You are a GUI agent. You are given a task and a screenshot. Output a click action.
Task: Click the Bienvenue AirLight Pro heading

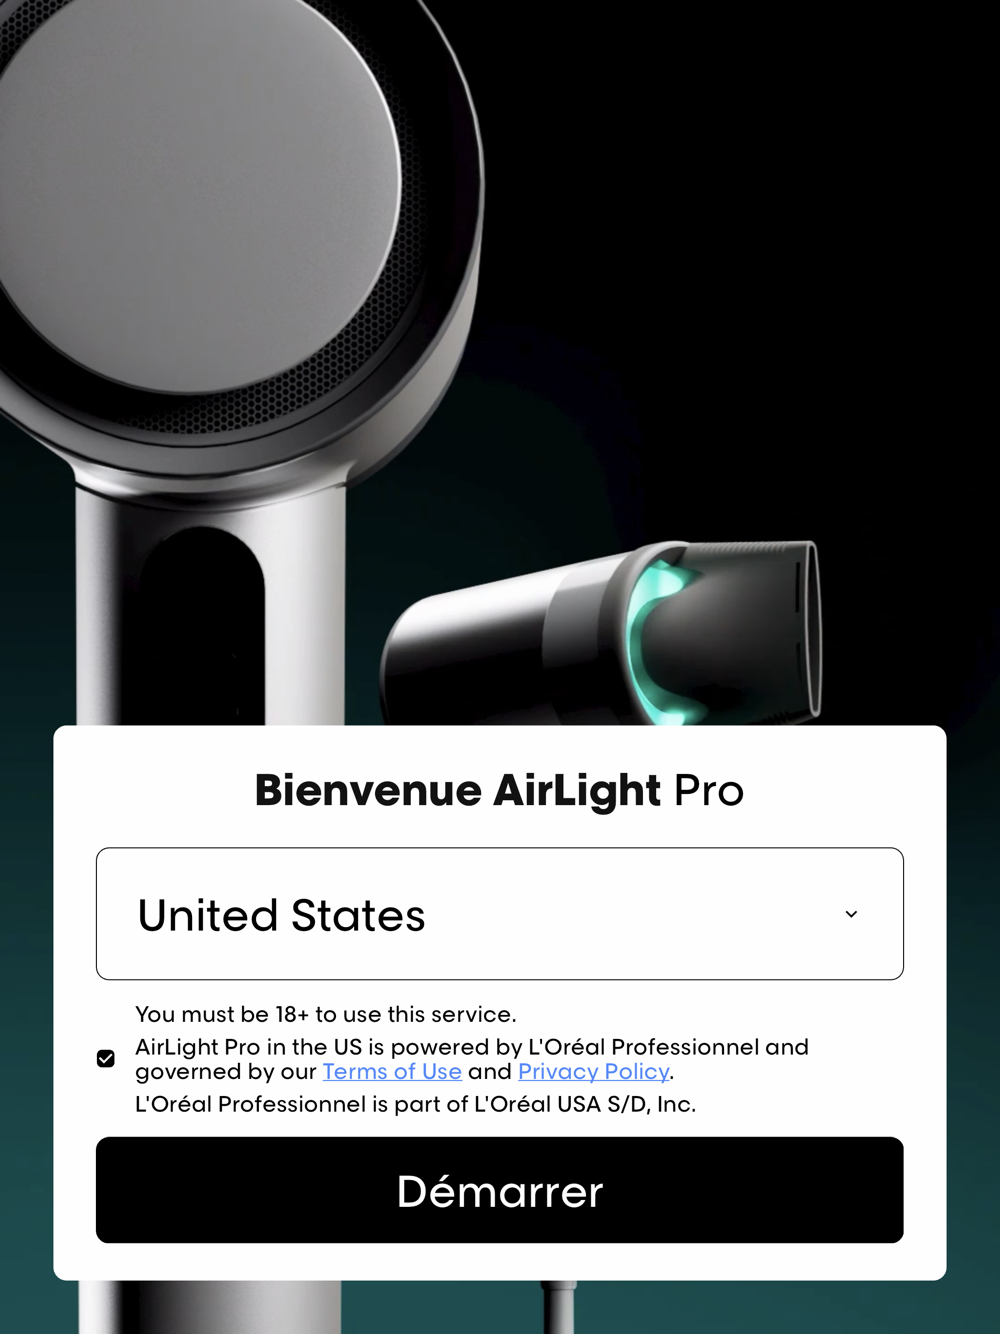(500, 790)
